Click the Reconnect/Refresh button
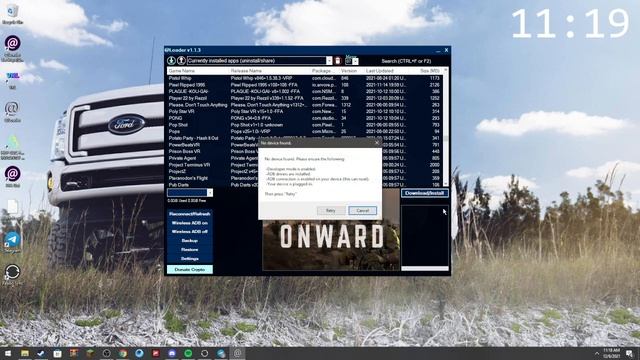Viewport: 640px width, 360px height. pyautogui.click(x=190, y=214)
